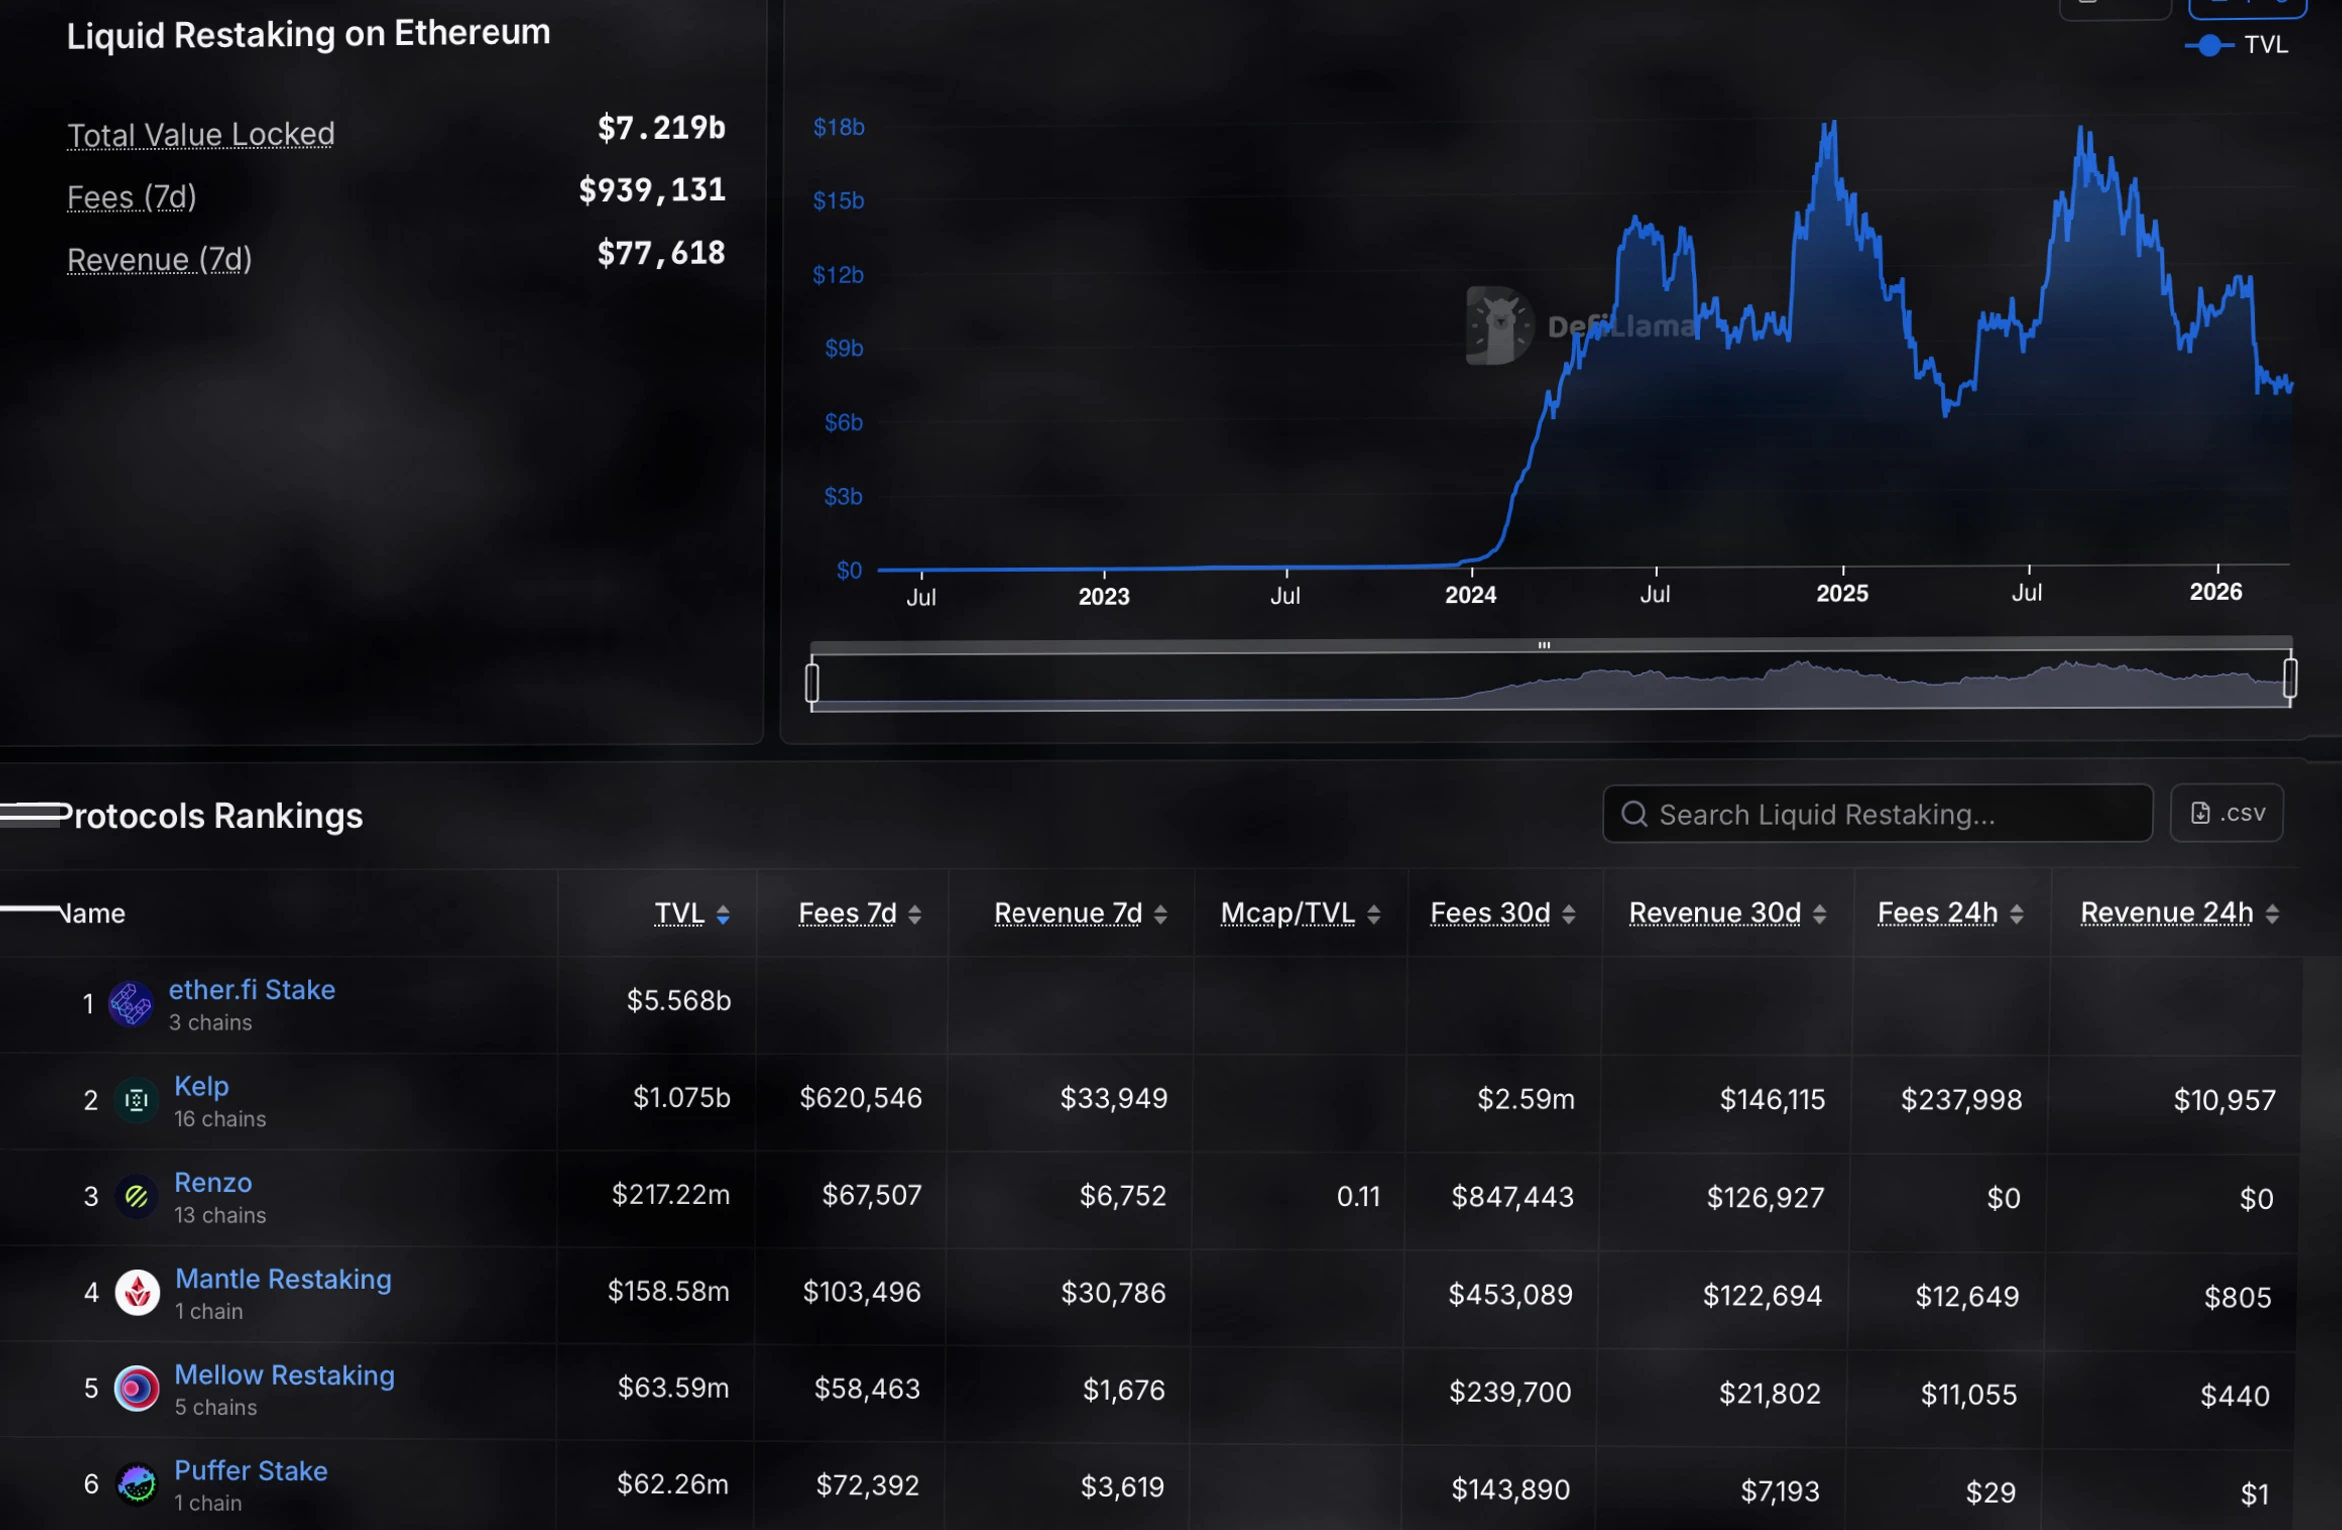
Task: Select the Mellow Restaking logo icon
Action: pos(137,1389)
